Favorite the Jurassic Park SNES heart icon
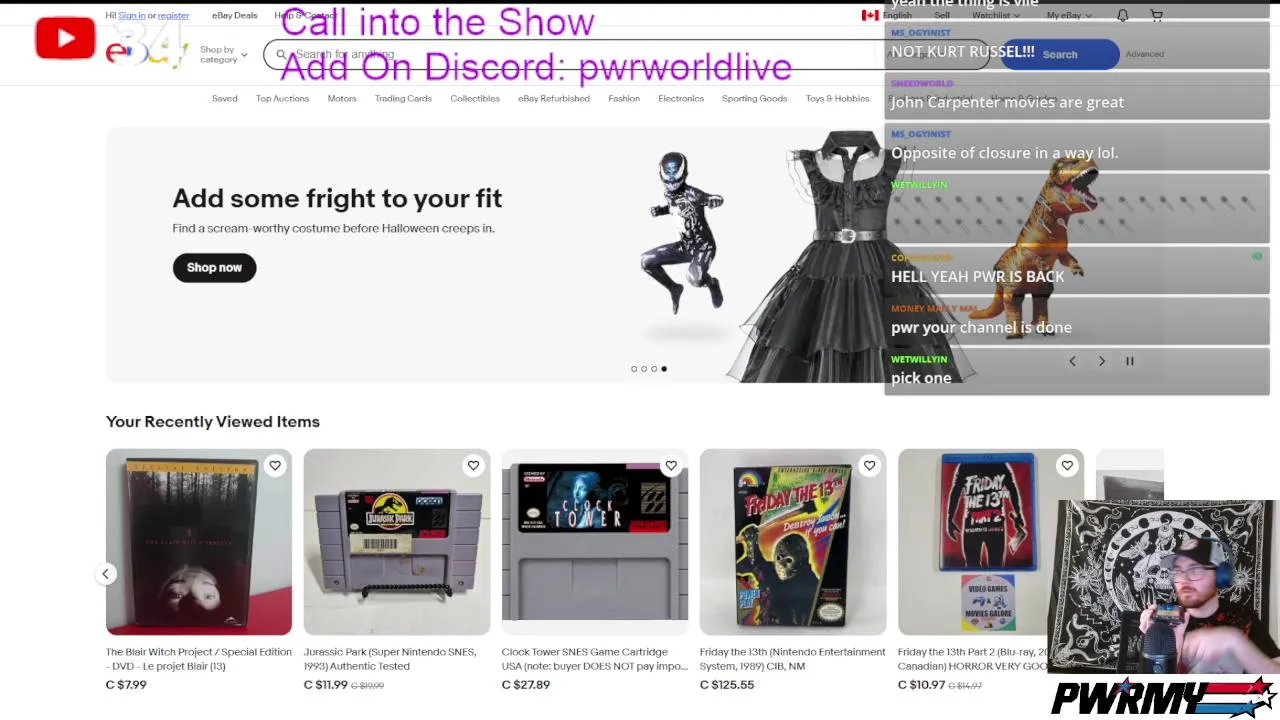 [473, 465]
